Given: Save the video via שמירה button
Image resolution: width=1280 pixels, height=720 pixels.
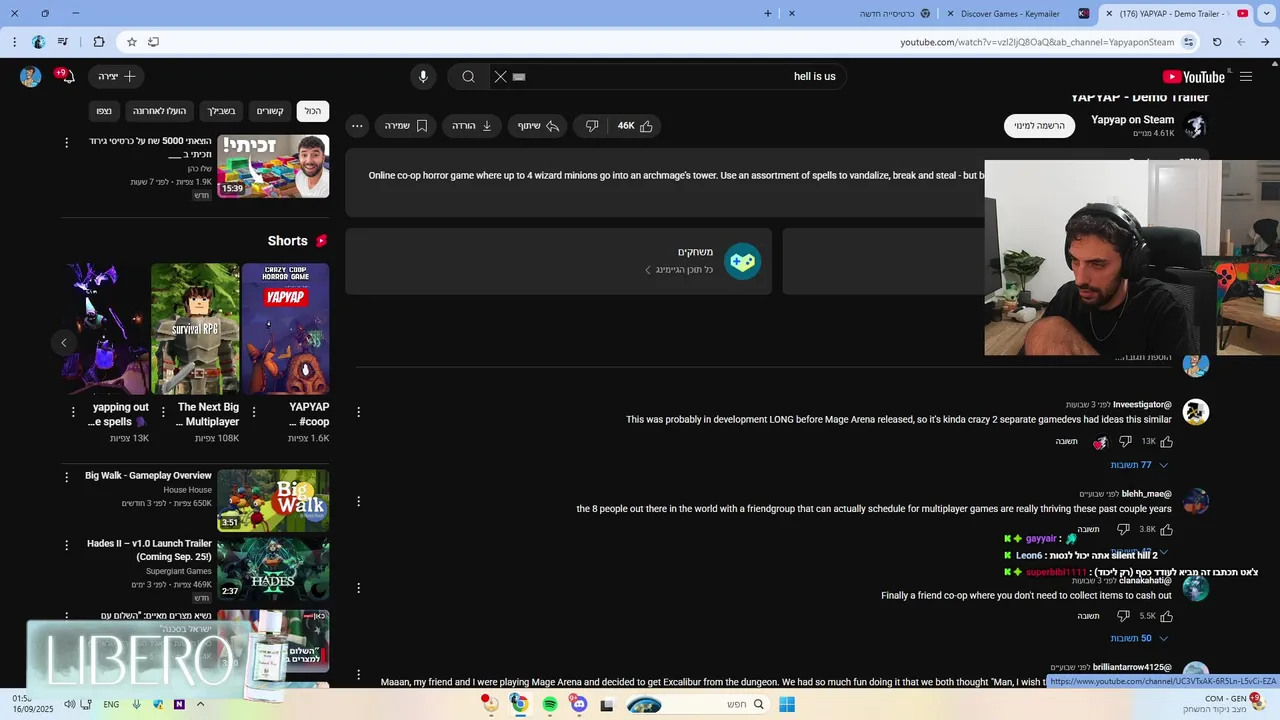Looking at the screenshot, I should 407,126.
